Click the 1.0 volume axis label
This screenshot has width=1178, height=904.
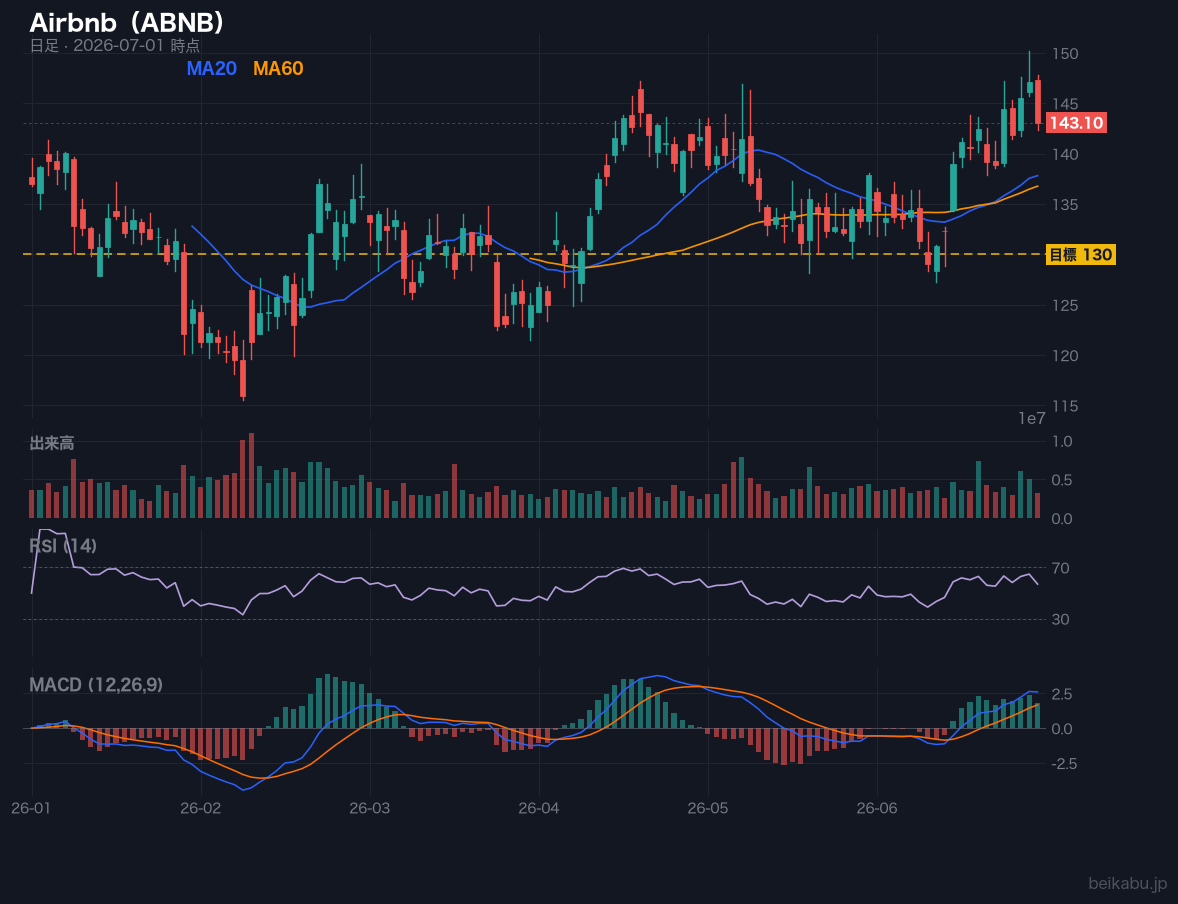(x=1062, y=441)
